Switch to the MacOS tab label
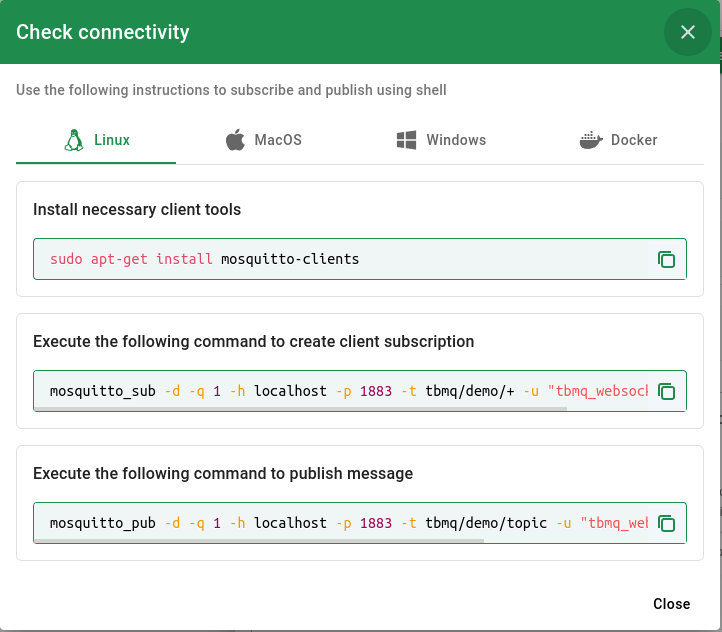722x632 pixels. tap(278, 140)
